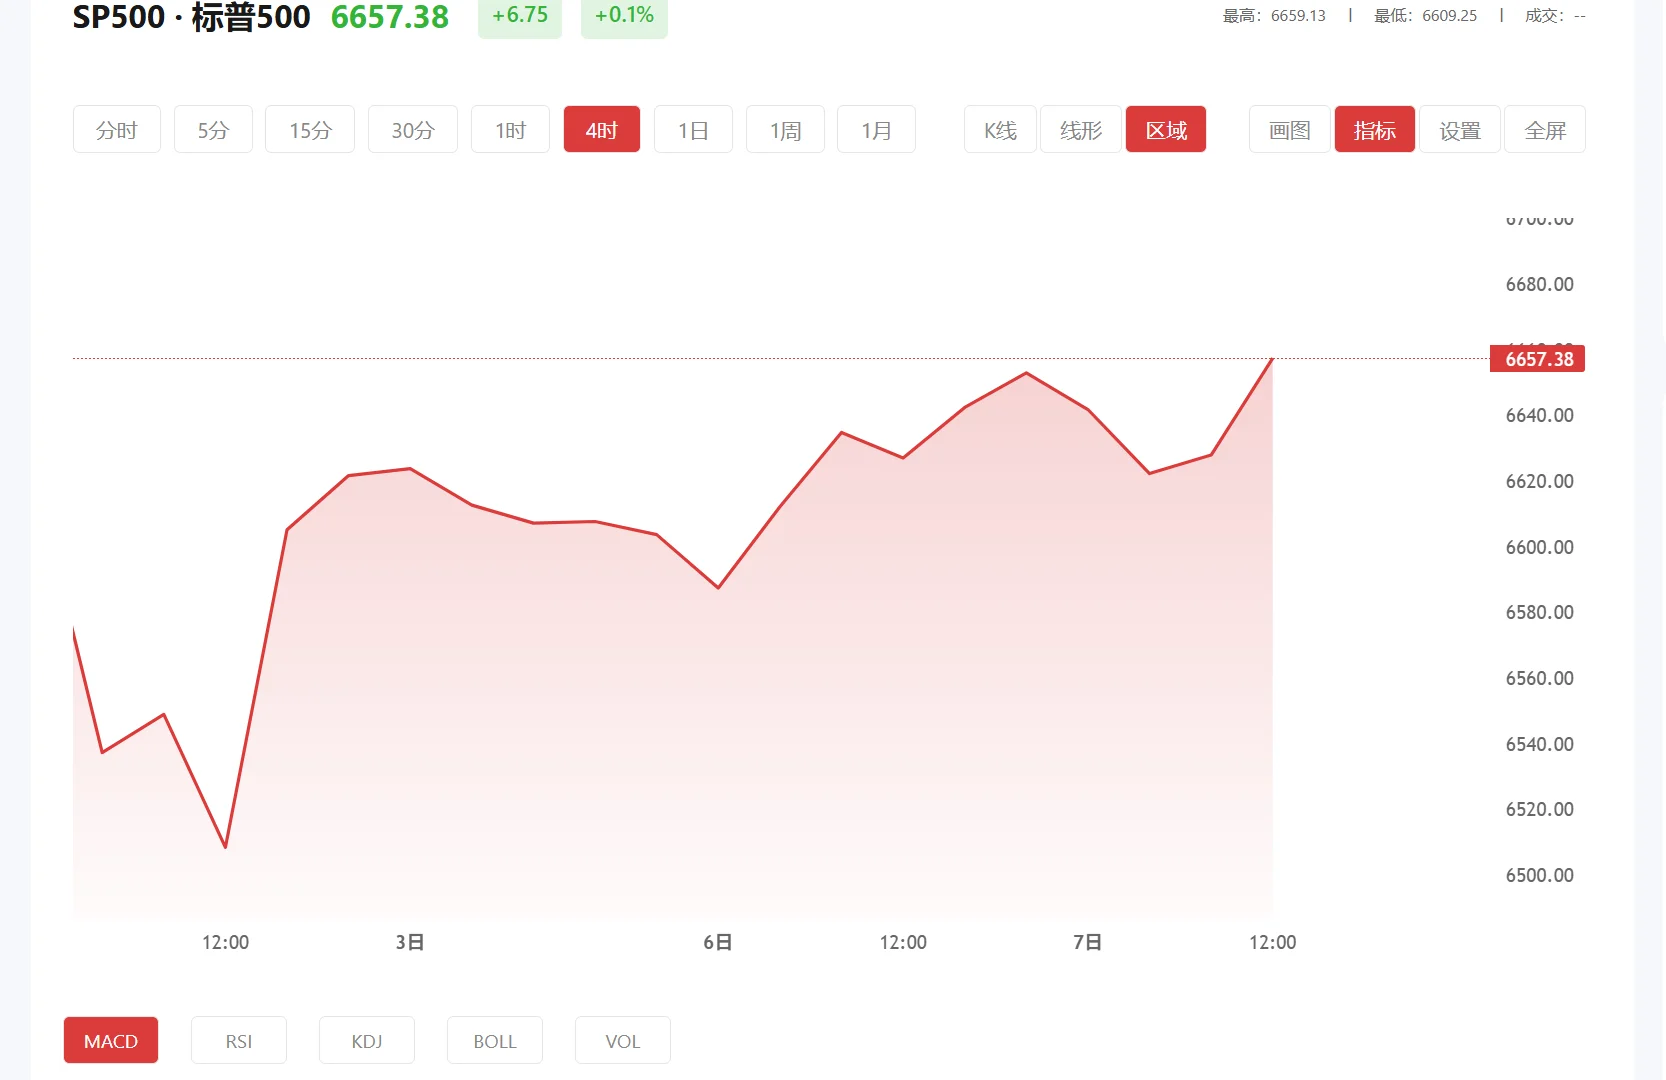Switch chart to 线形 line view
Viewport: 1666px width, 1080px height.
[1080, 129]
